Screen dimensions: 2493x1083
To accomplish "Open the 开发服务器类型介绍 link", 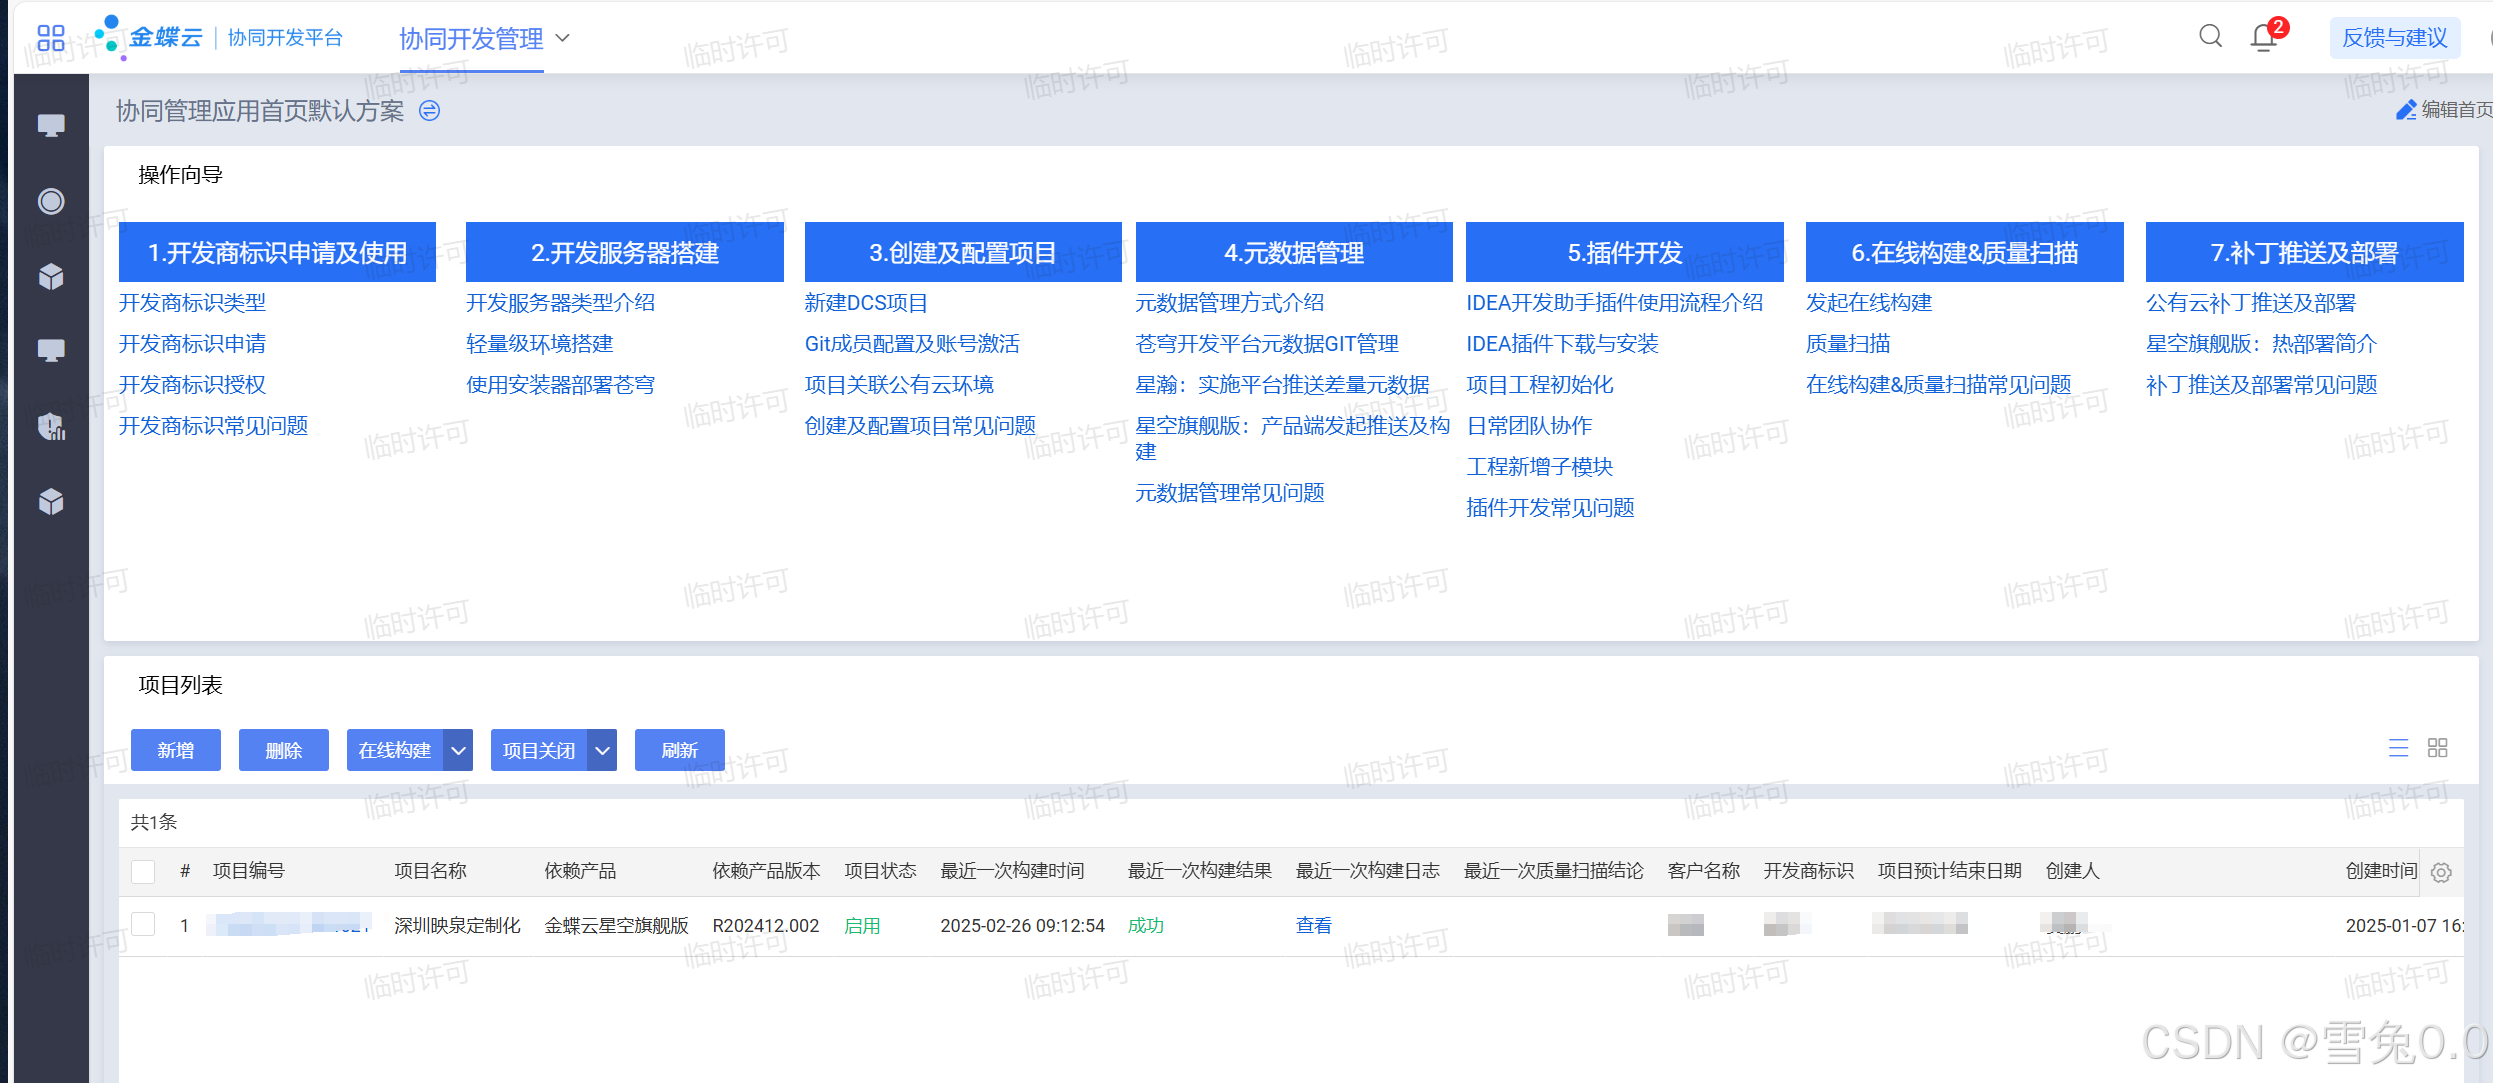I will tap(560, 303).
